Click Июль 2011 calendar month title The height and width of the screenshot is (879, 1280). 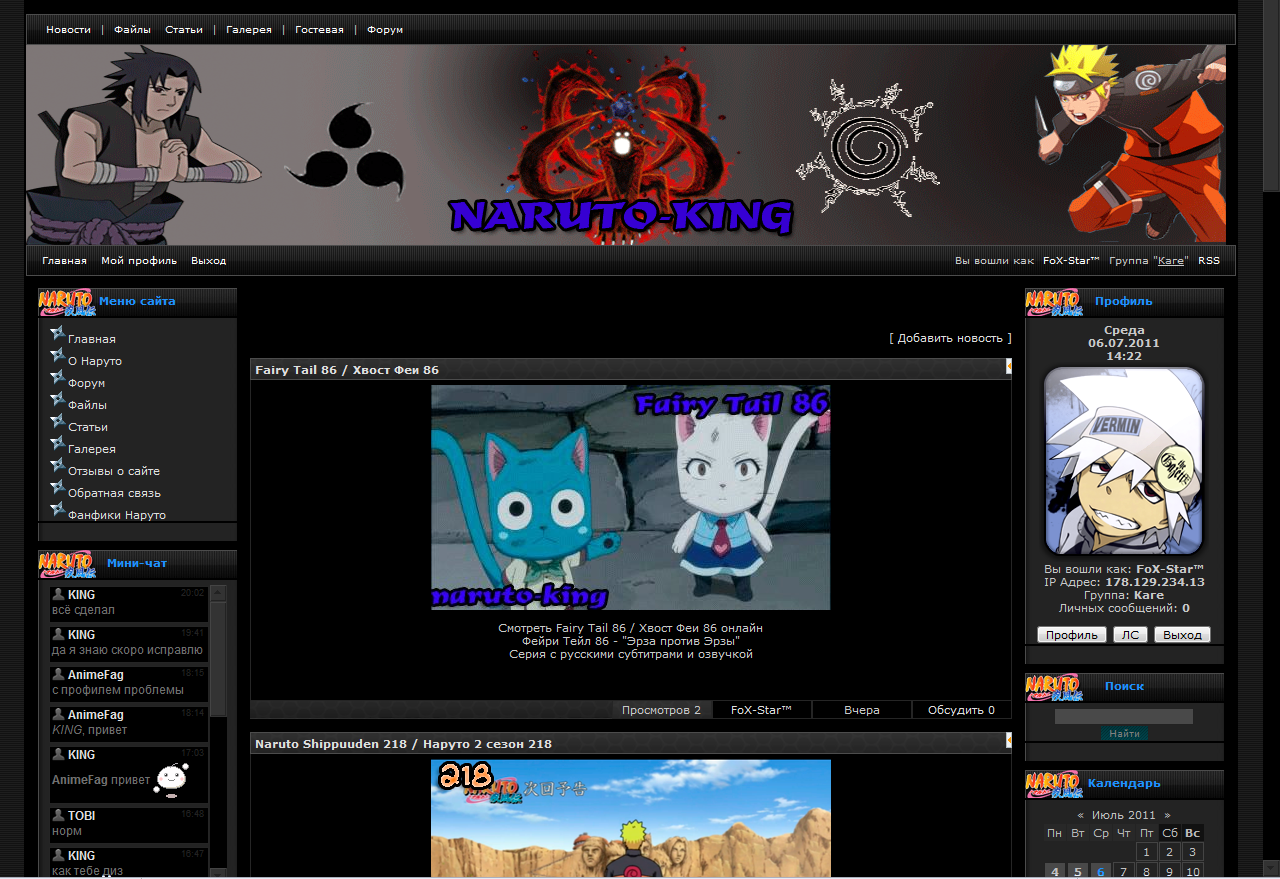[1124, 815]
